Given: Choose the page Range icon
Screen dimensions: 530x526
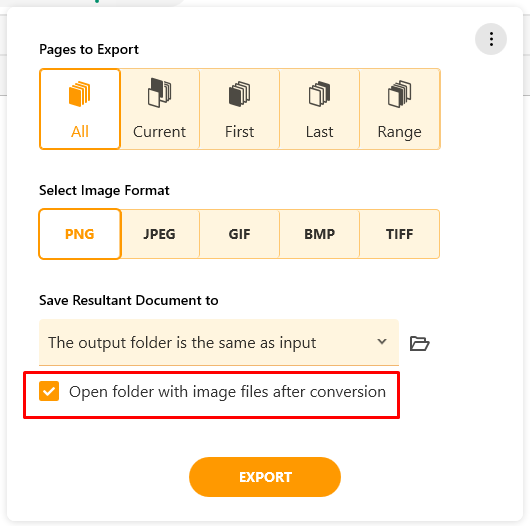Looking at the screenshot, I should [400, 94].
